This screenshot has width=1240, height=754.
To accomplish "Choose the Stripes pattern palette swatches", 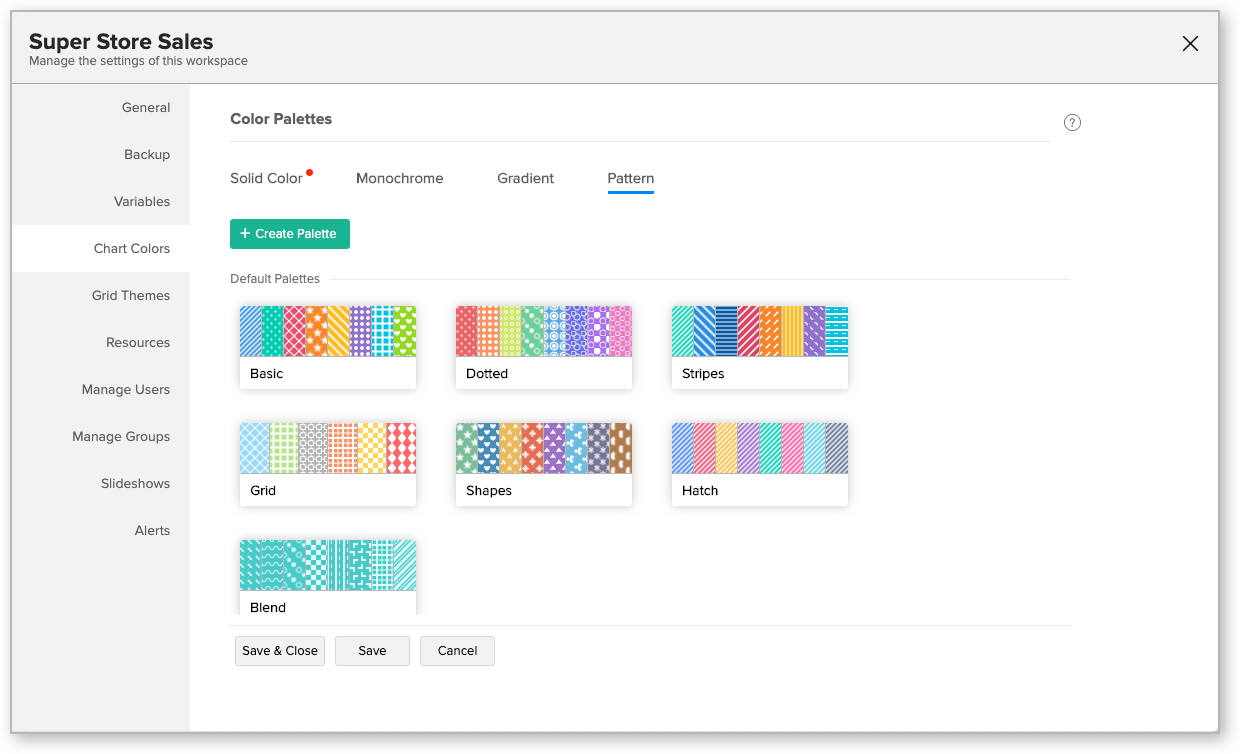I will coord(760,331).
